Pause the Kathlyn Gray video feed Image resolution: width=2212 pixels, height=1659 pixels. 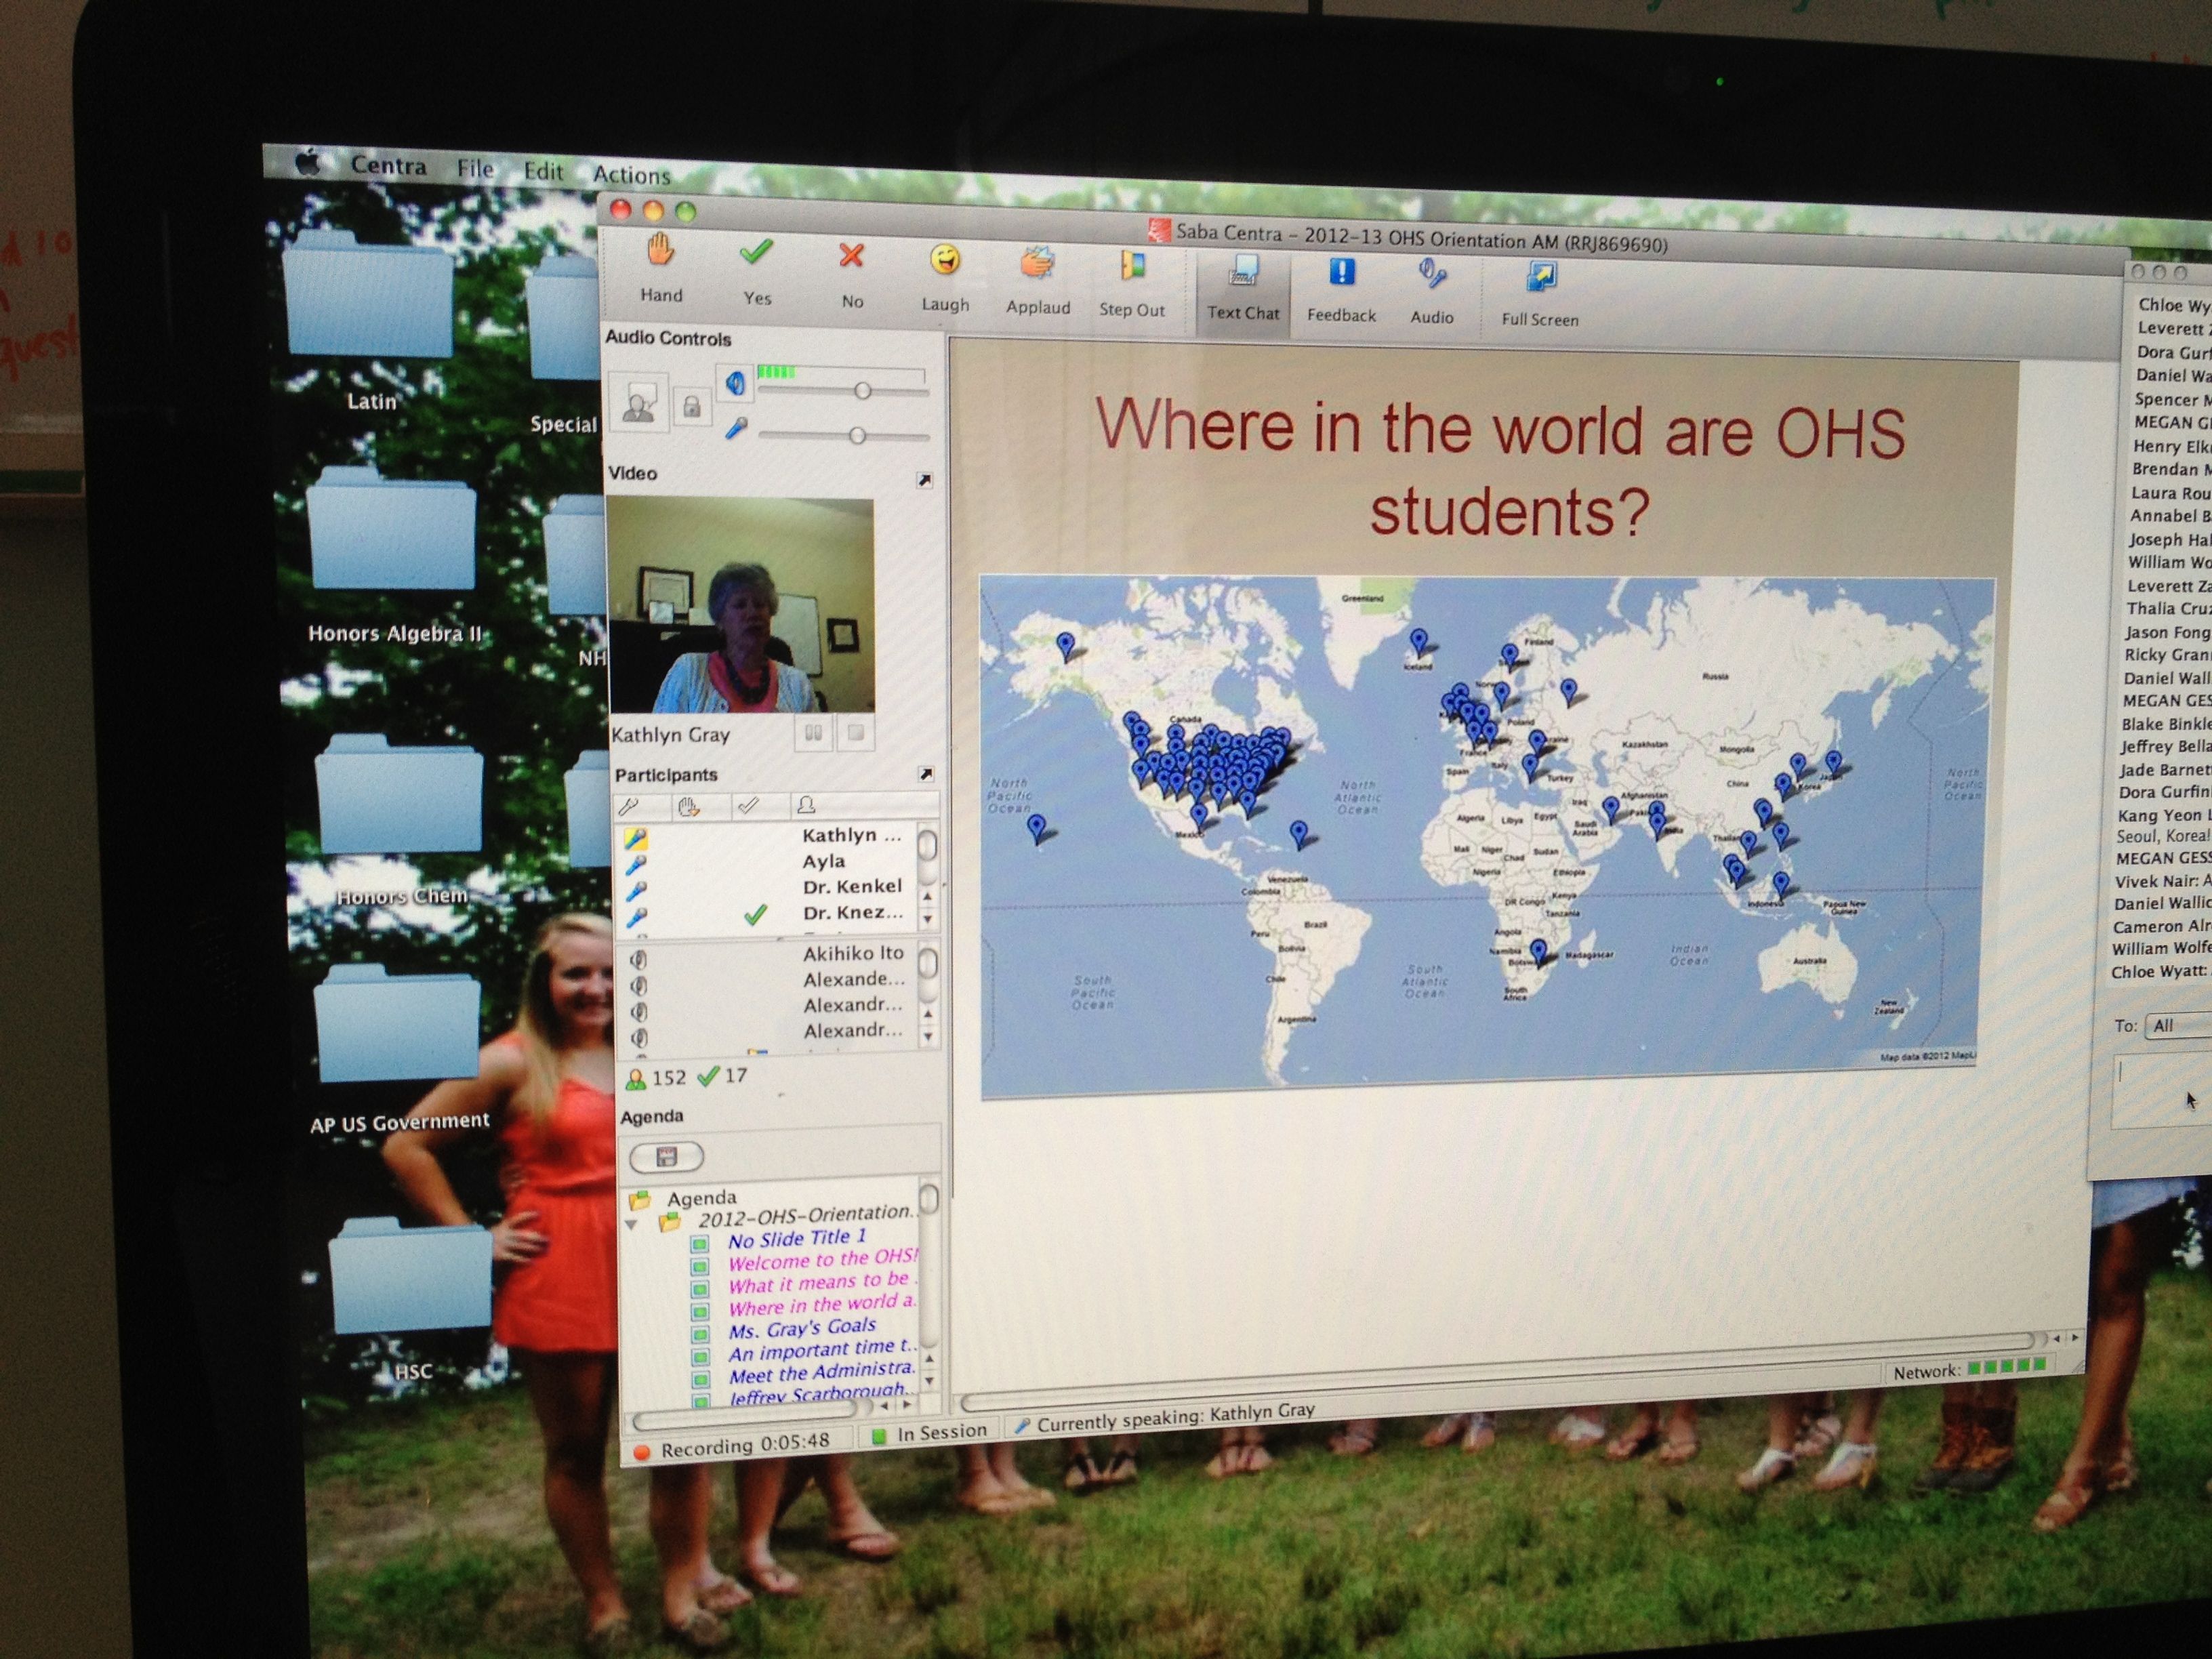click(x=813, y=733)
